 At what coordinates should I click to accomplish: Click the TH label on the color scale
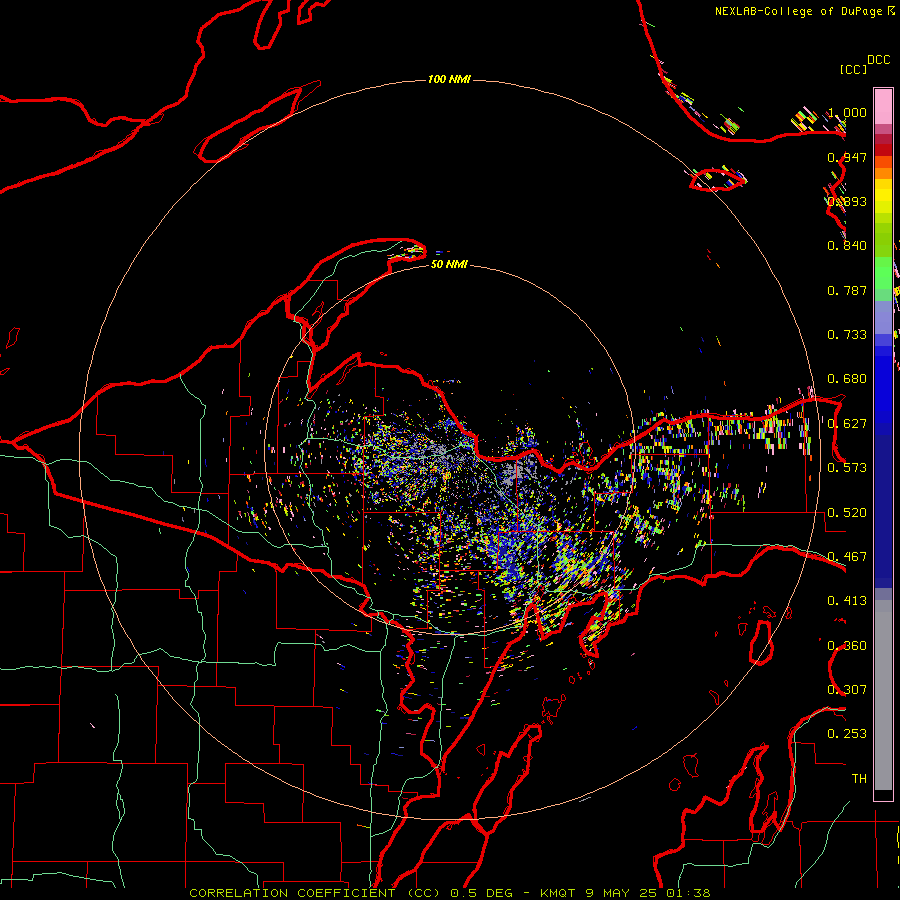pyautogui.click(x=859, y=779)
